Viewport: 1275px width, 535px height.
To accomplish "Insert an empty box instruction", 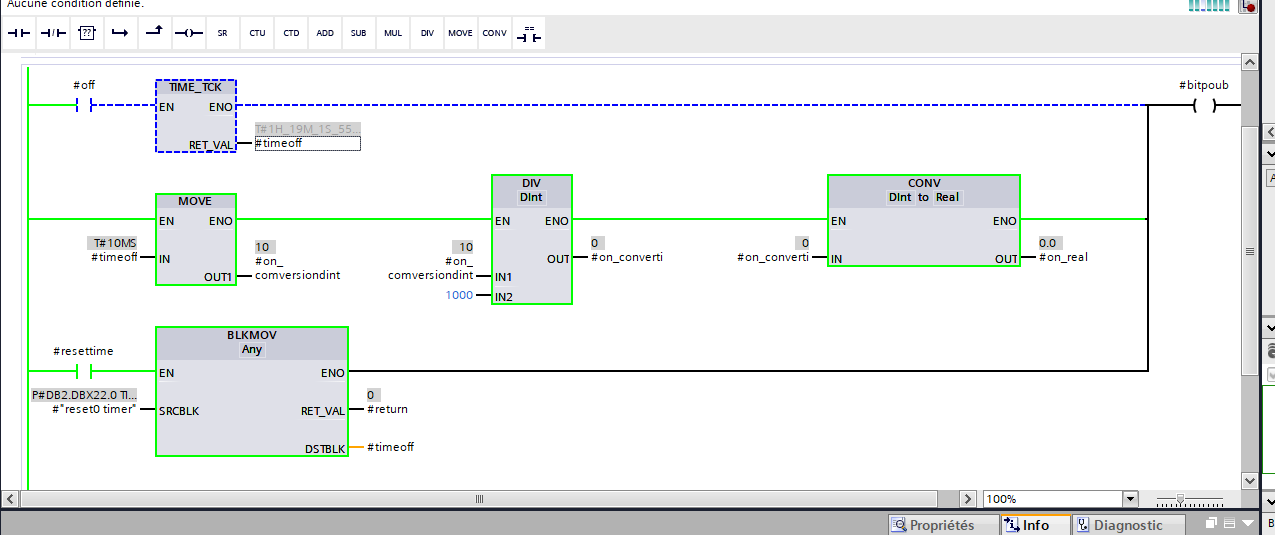I will click(87, 33).
